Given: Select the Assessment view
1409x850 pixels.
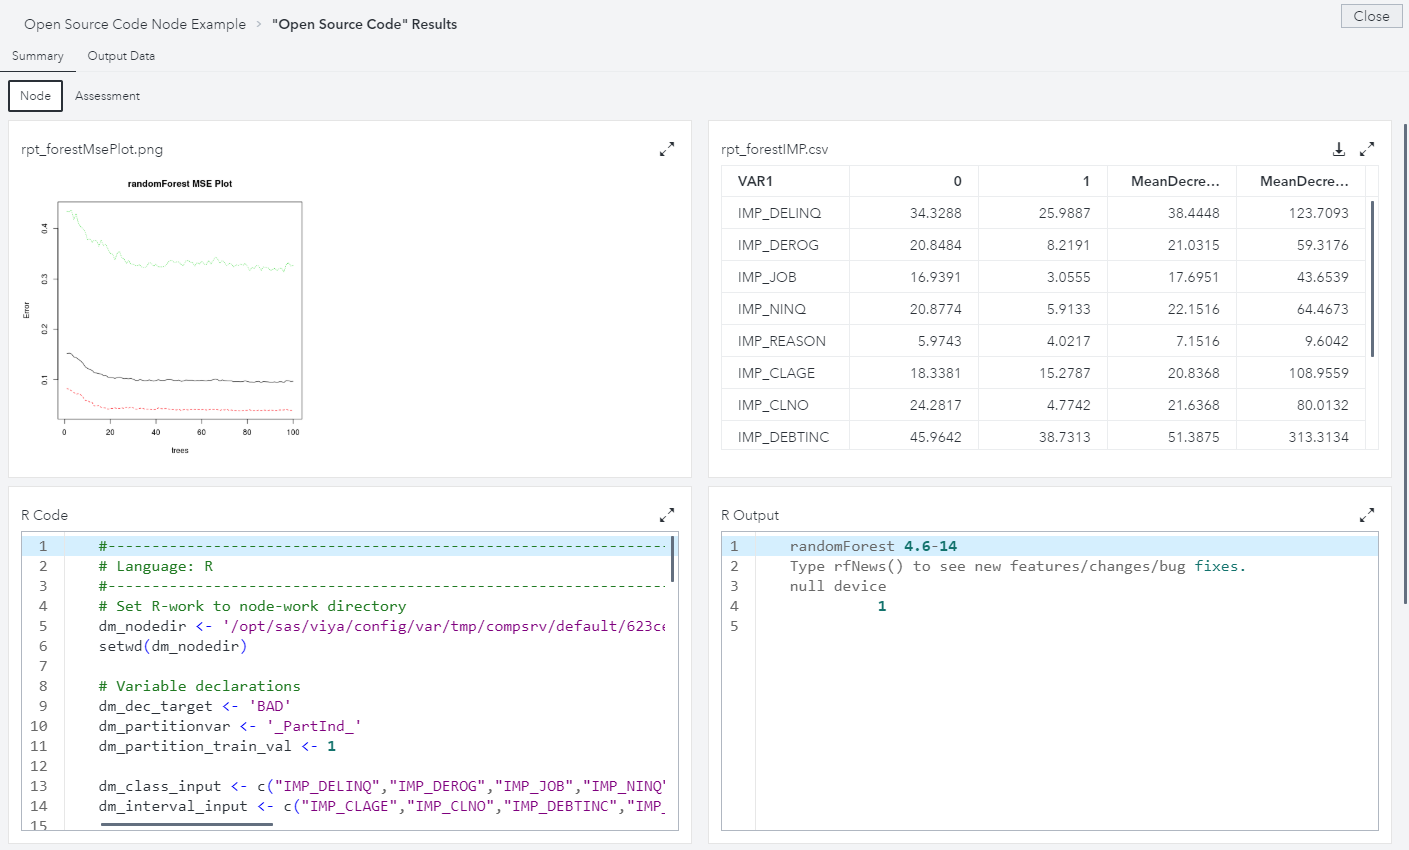Looking at the screenshot, I should [x=107, y=96].
